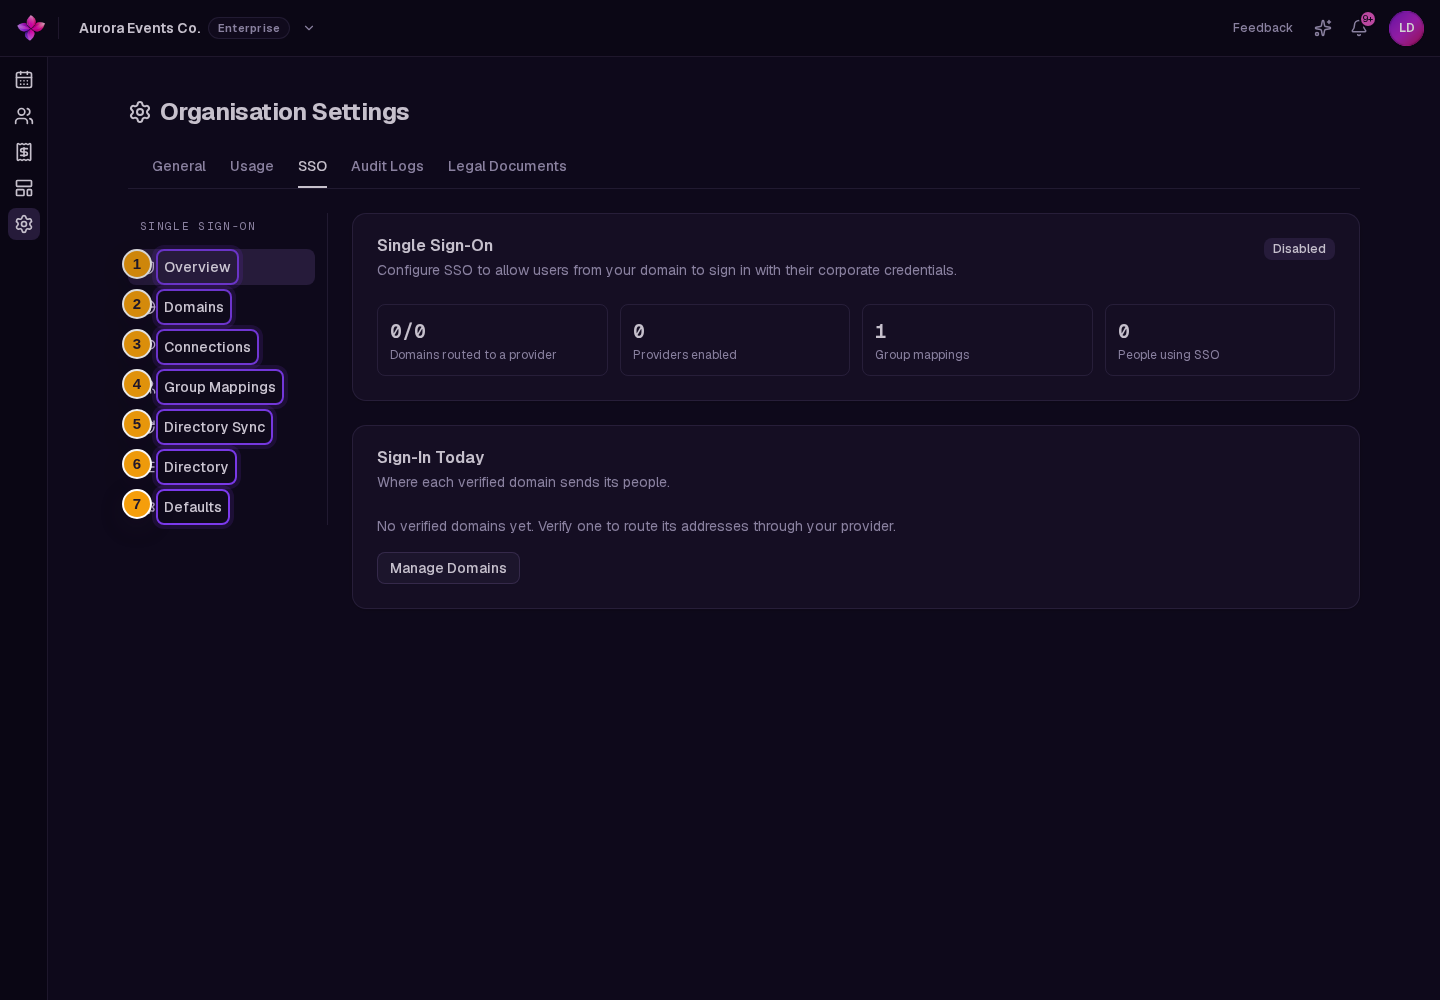The width and height of the screenshot is (1440, 1000).
Task: Click the Aurora Events Co. organisation name
Action: pos(140,28)
